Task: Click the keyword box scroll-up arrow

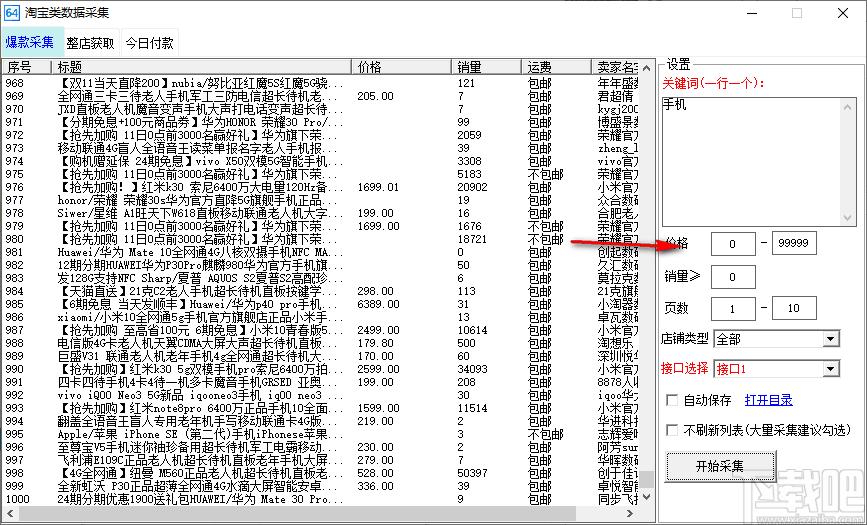Action: click(x=848, y=106)
